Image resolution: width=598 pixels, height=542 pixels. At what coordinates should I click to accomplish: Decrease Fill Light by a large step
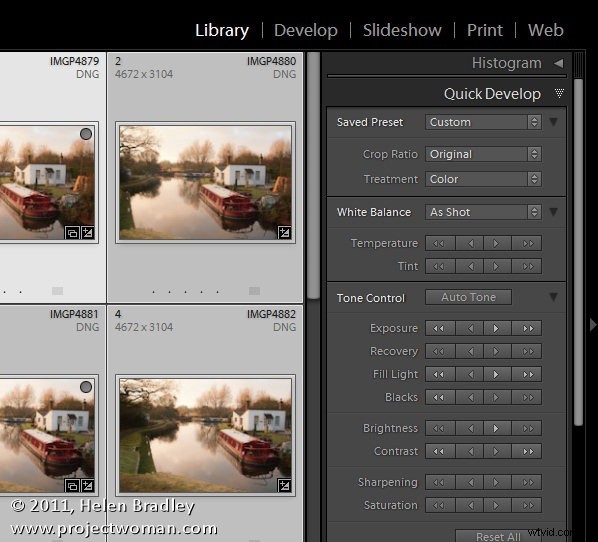tap(440, 375)
